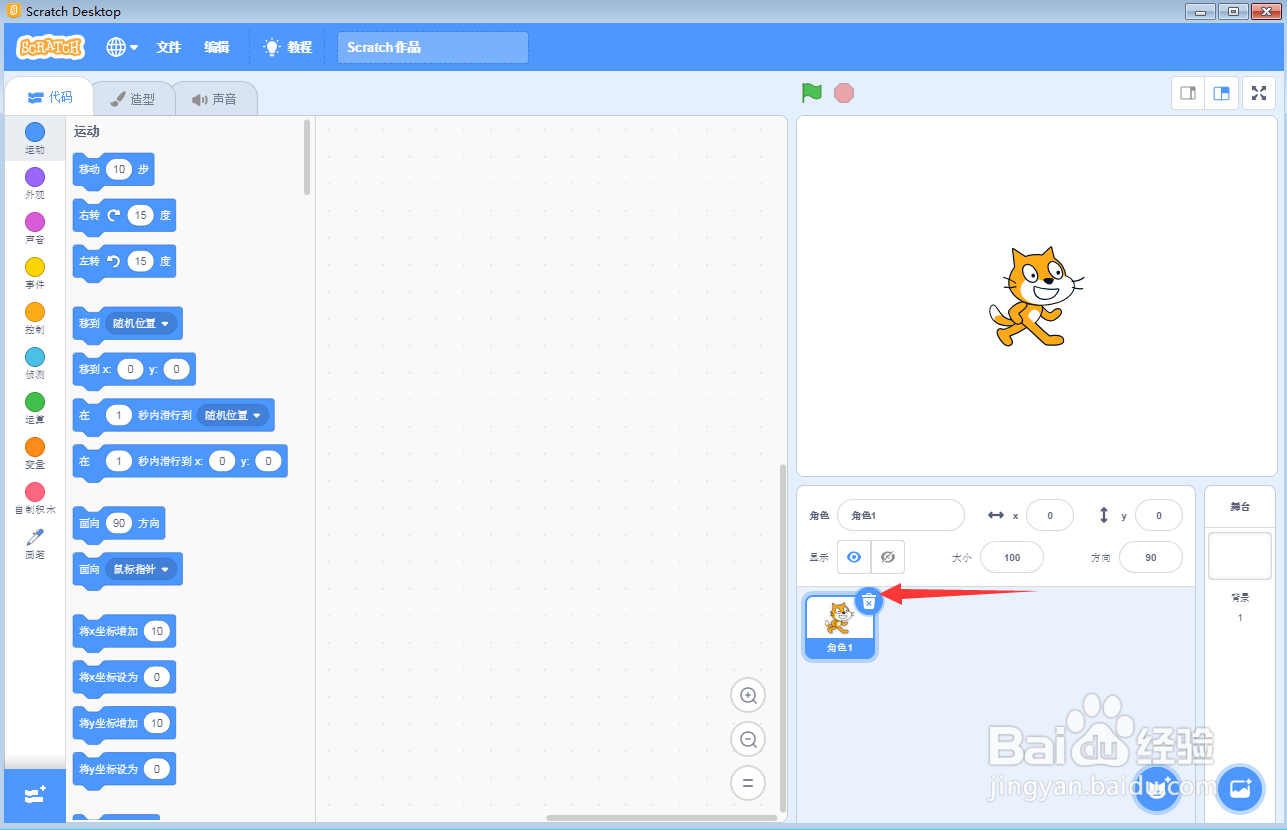Viewport: 1287px width, 830px height.
Task: Select the 画笔 pen extension category
Action: pos(35,543)
